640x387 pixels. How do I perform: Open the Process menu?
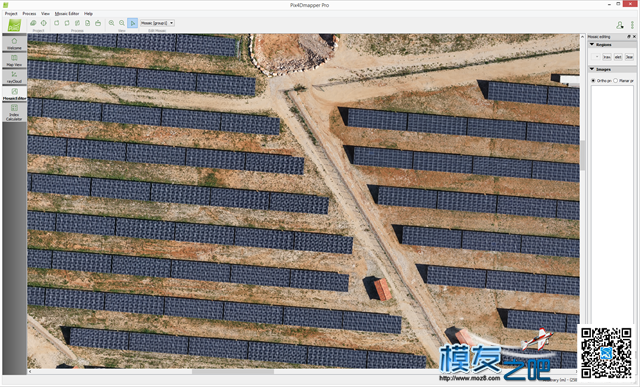click(x=29, y=13)
